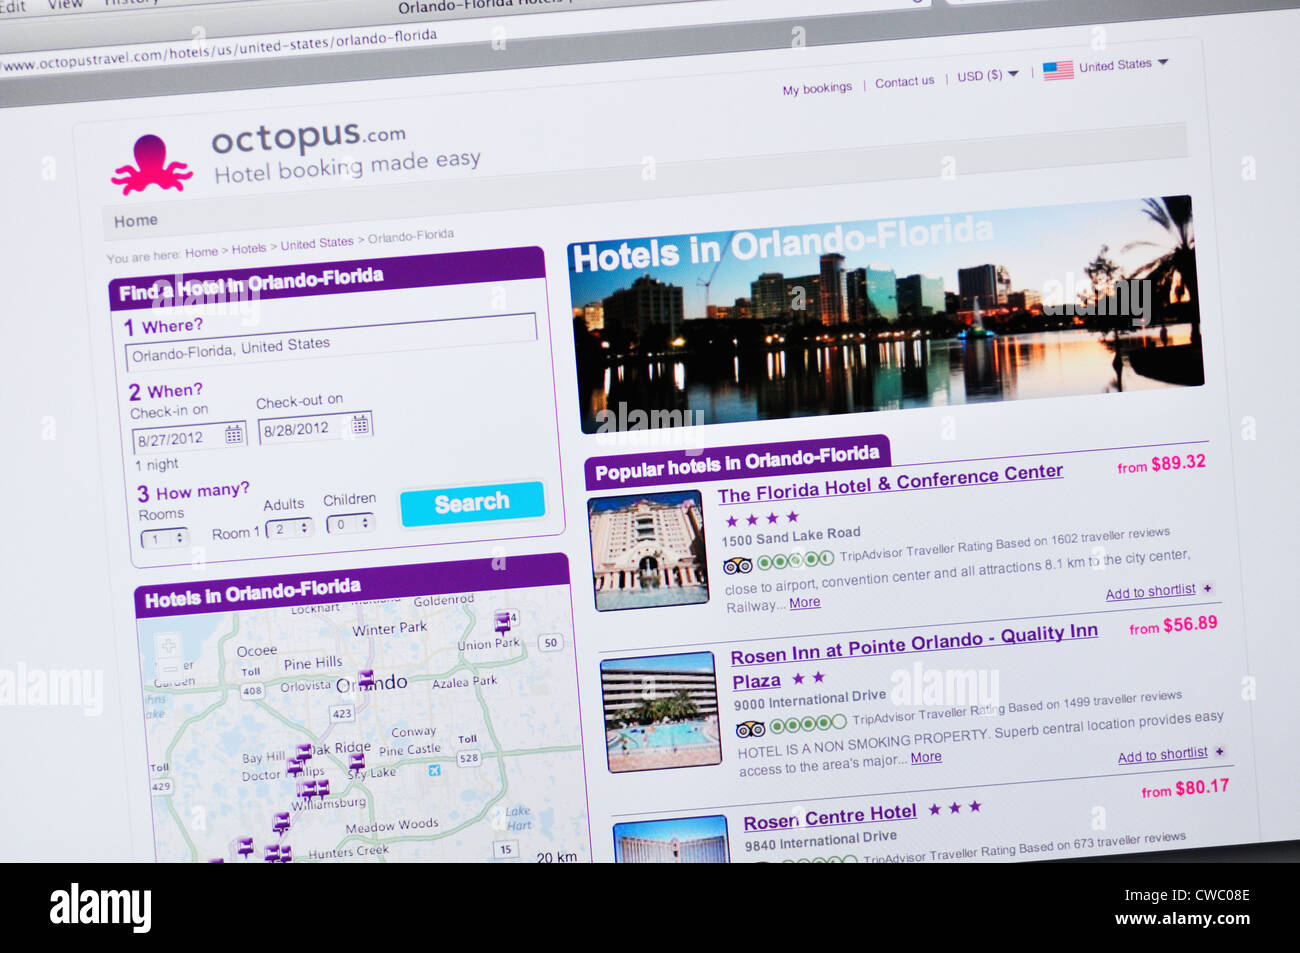This screenshot has width=1300, height=953.
Task: Click the airport icon on map
Action: point(434,770)
